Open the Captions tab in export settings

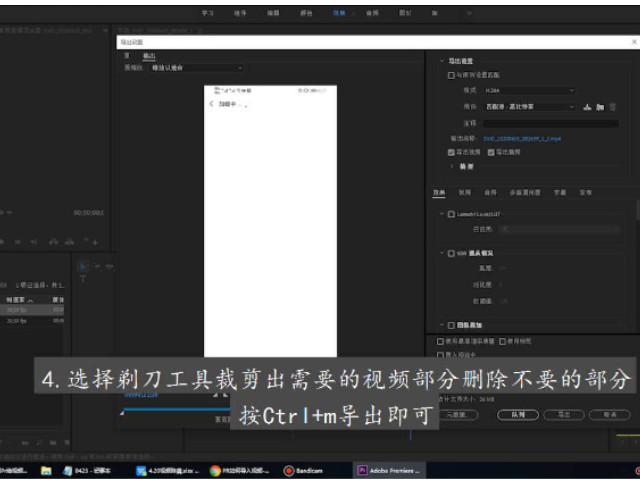coord(560,192)
